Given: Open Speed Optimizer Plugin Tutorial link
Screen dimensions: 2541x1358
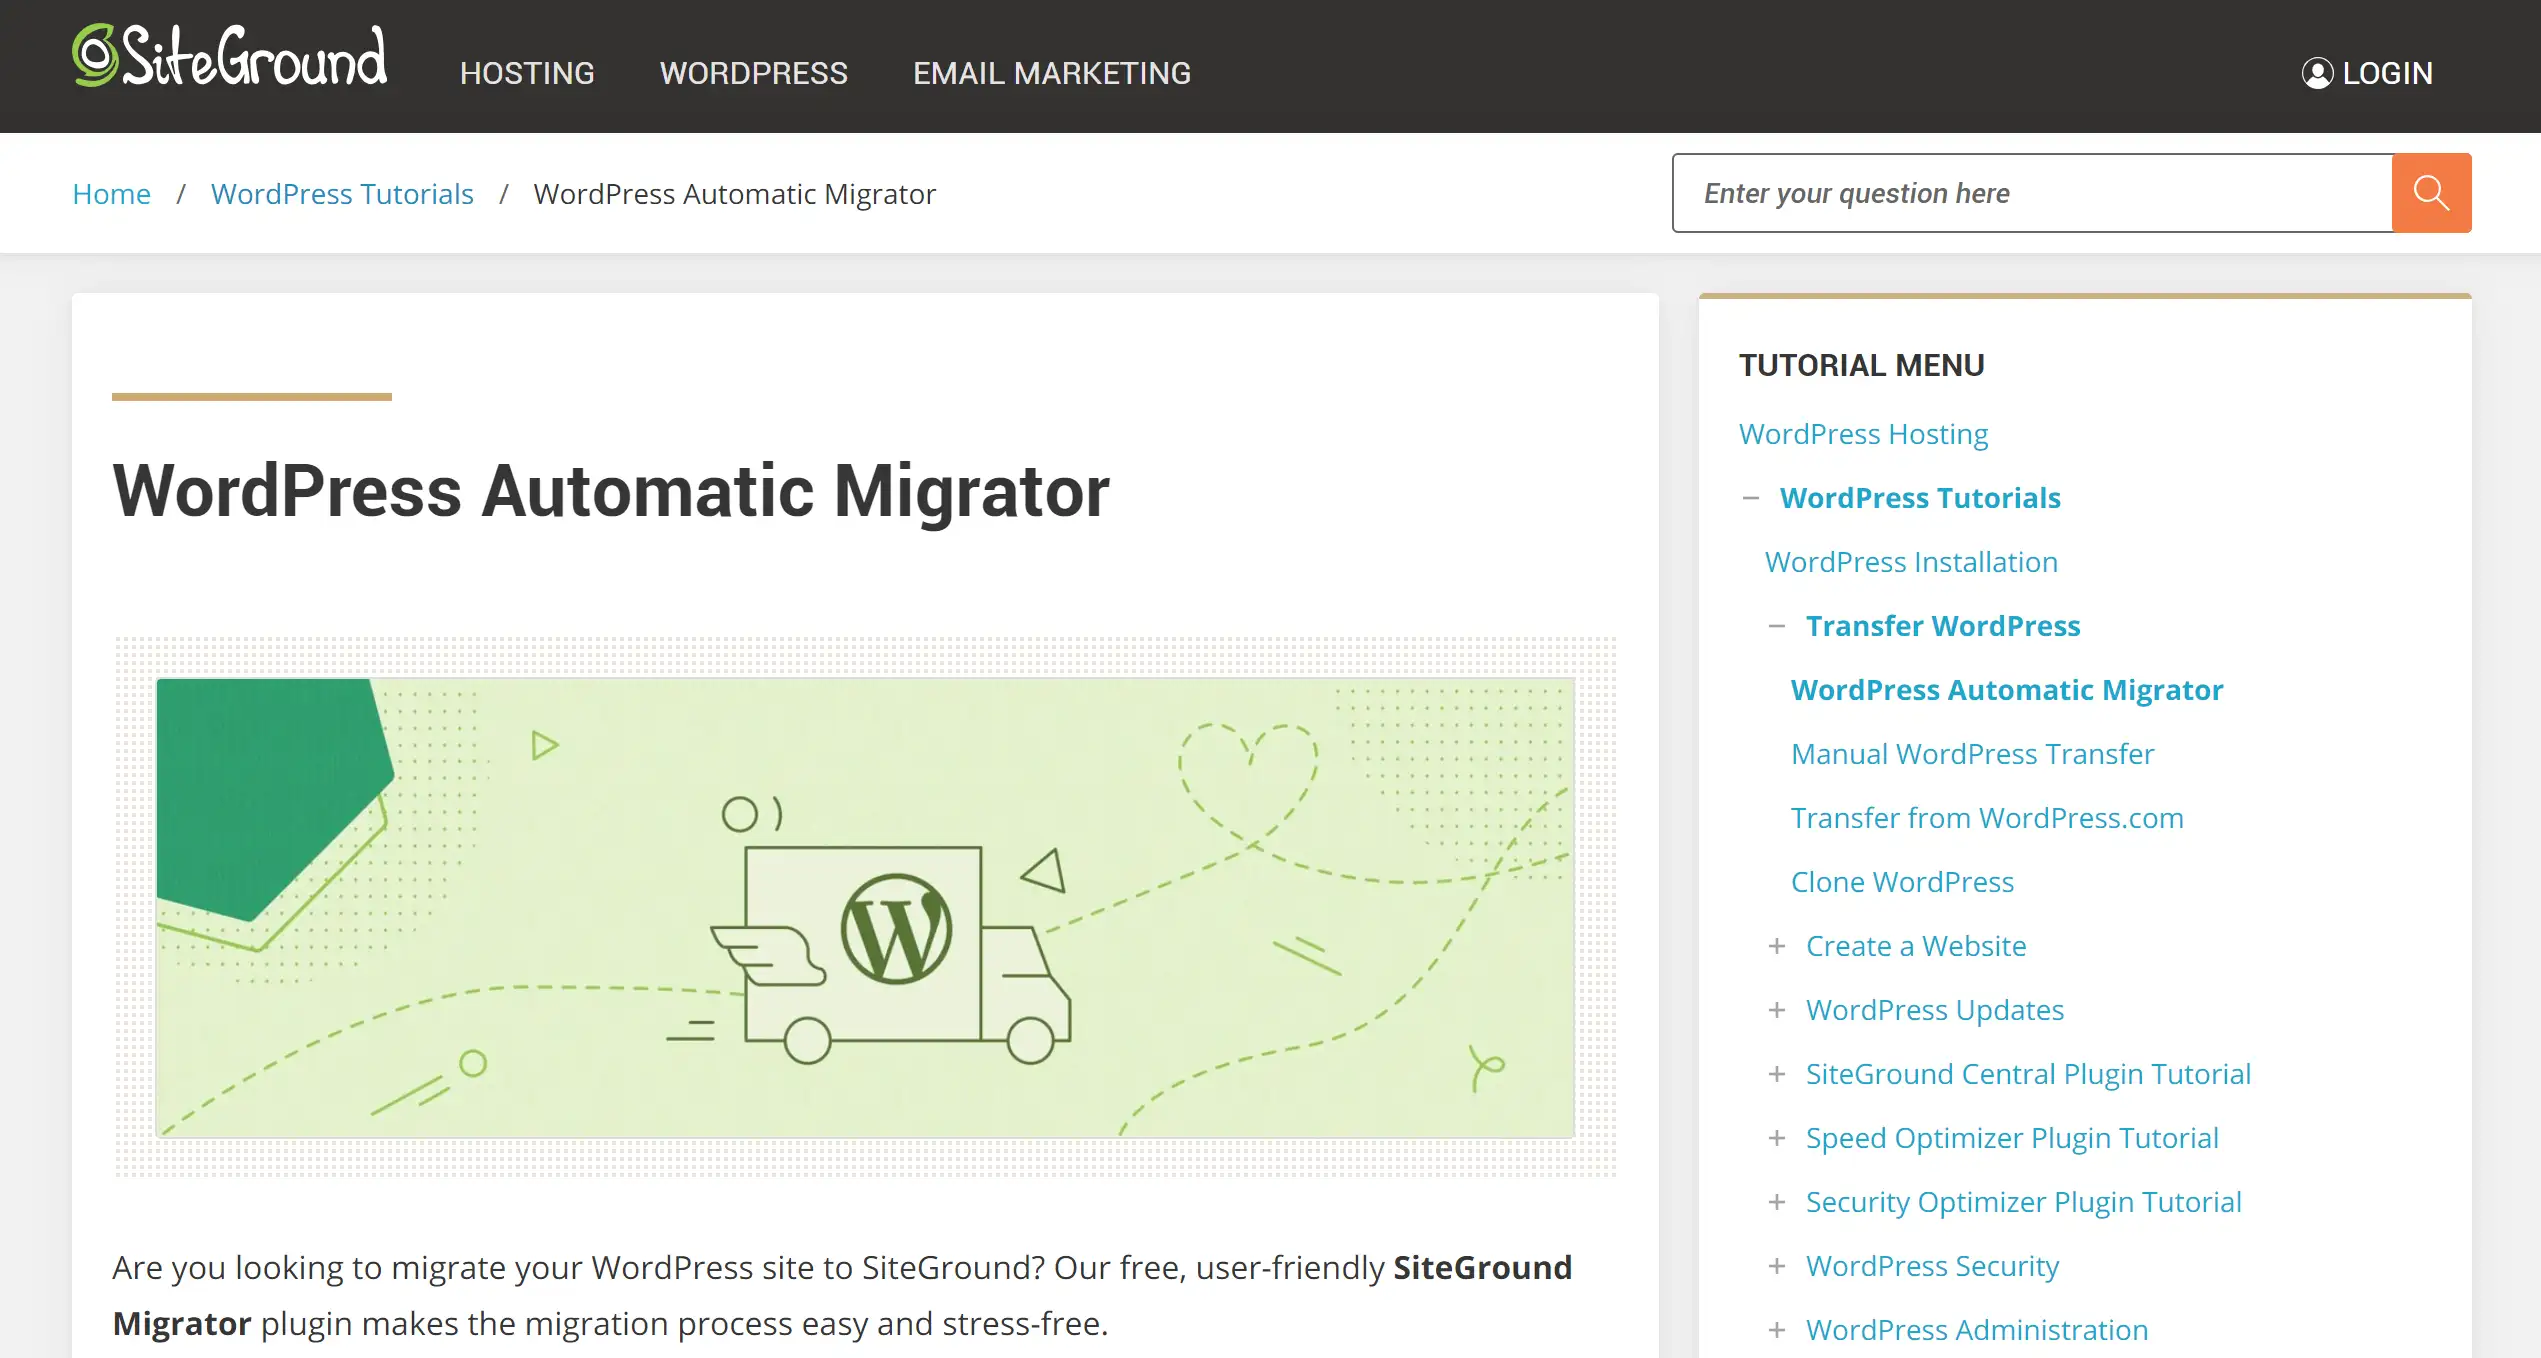Looking at the screenshot, I should pos(2012,1138).
